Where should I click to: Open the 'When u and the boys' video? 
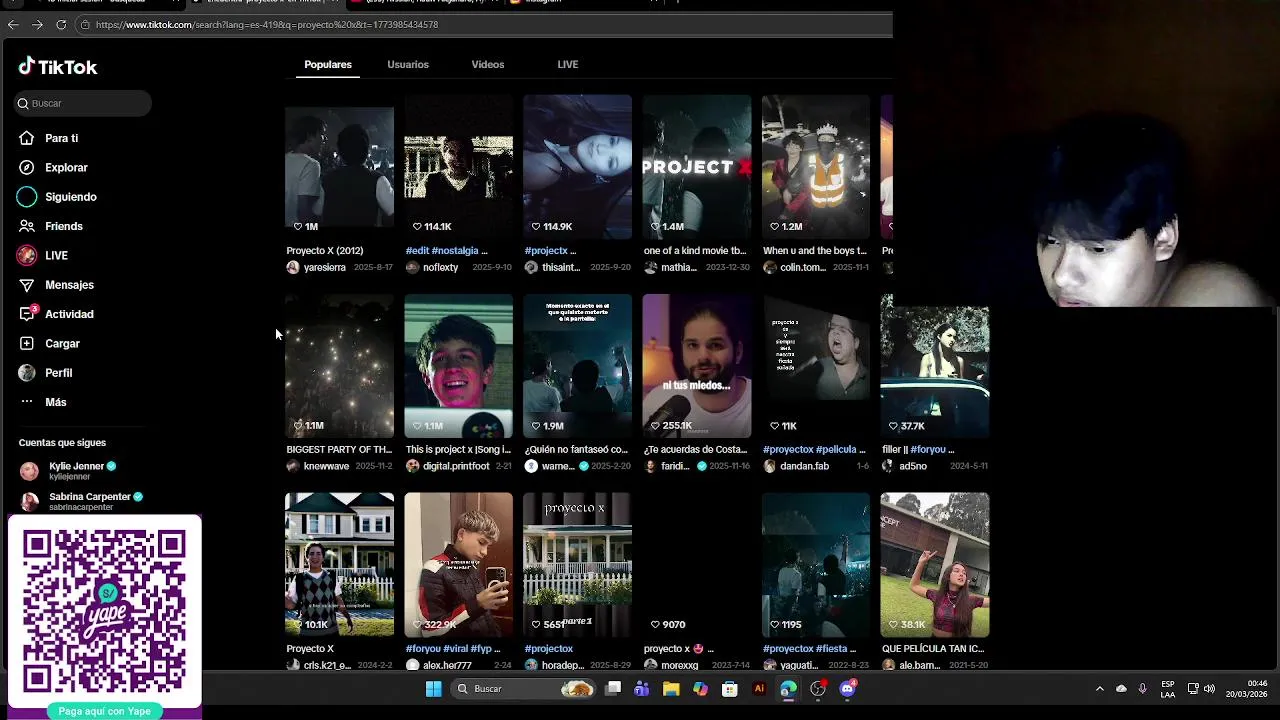(x=816, y=167)
